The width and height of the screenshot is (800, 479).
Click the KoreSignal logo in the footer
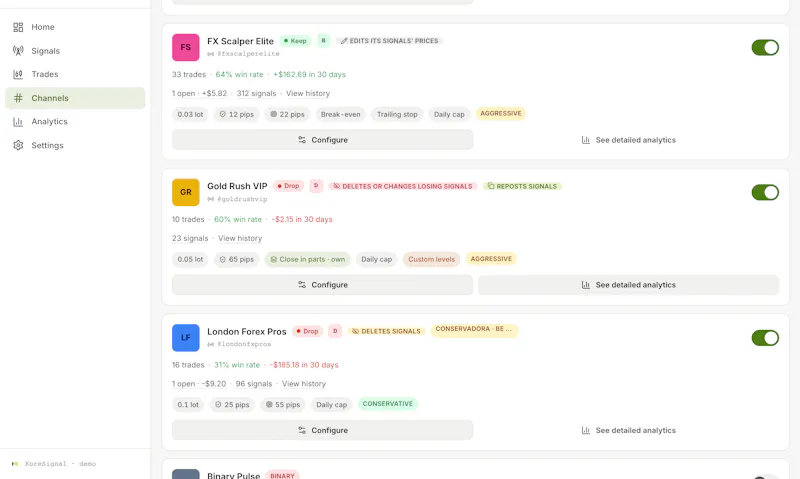pyautogui.click(x=15, y=464)
